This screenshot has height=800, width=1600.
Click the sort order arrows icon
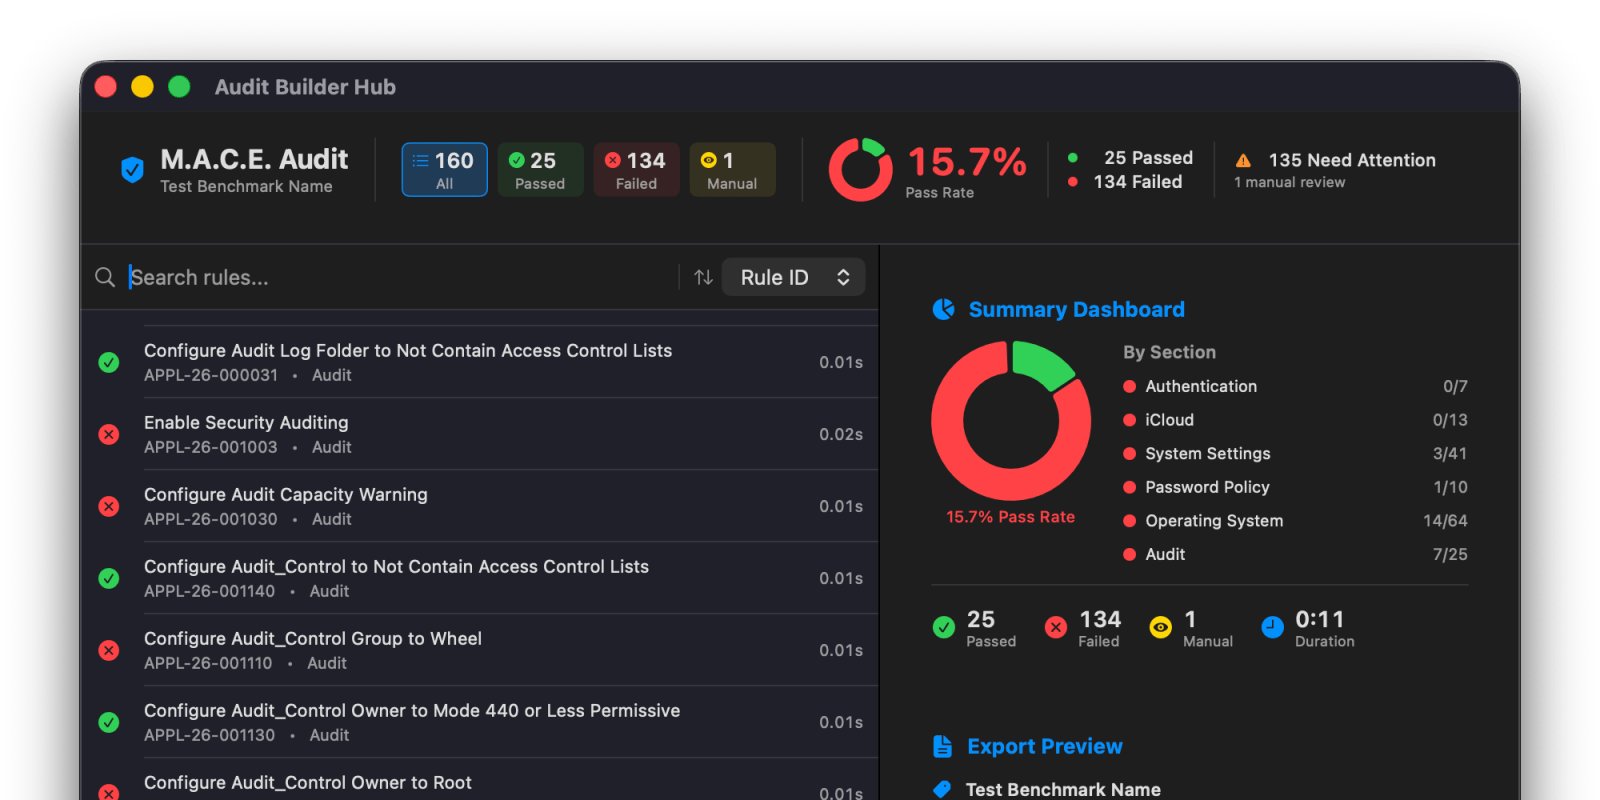click(703, 277)
